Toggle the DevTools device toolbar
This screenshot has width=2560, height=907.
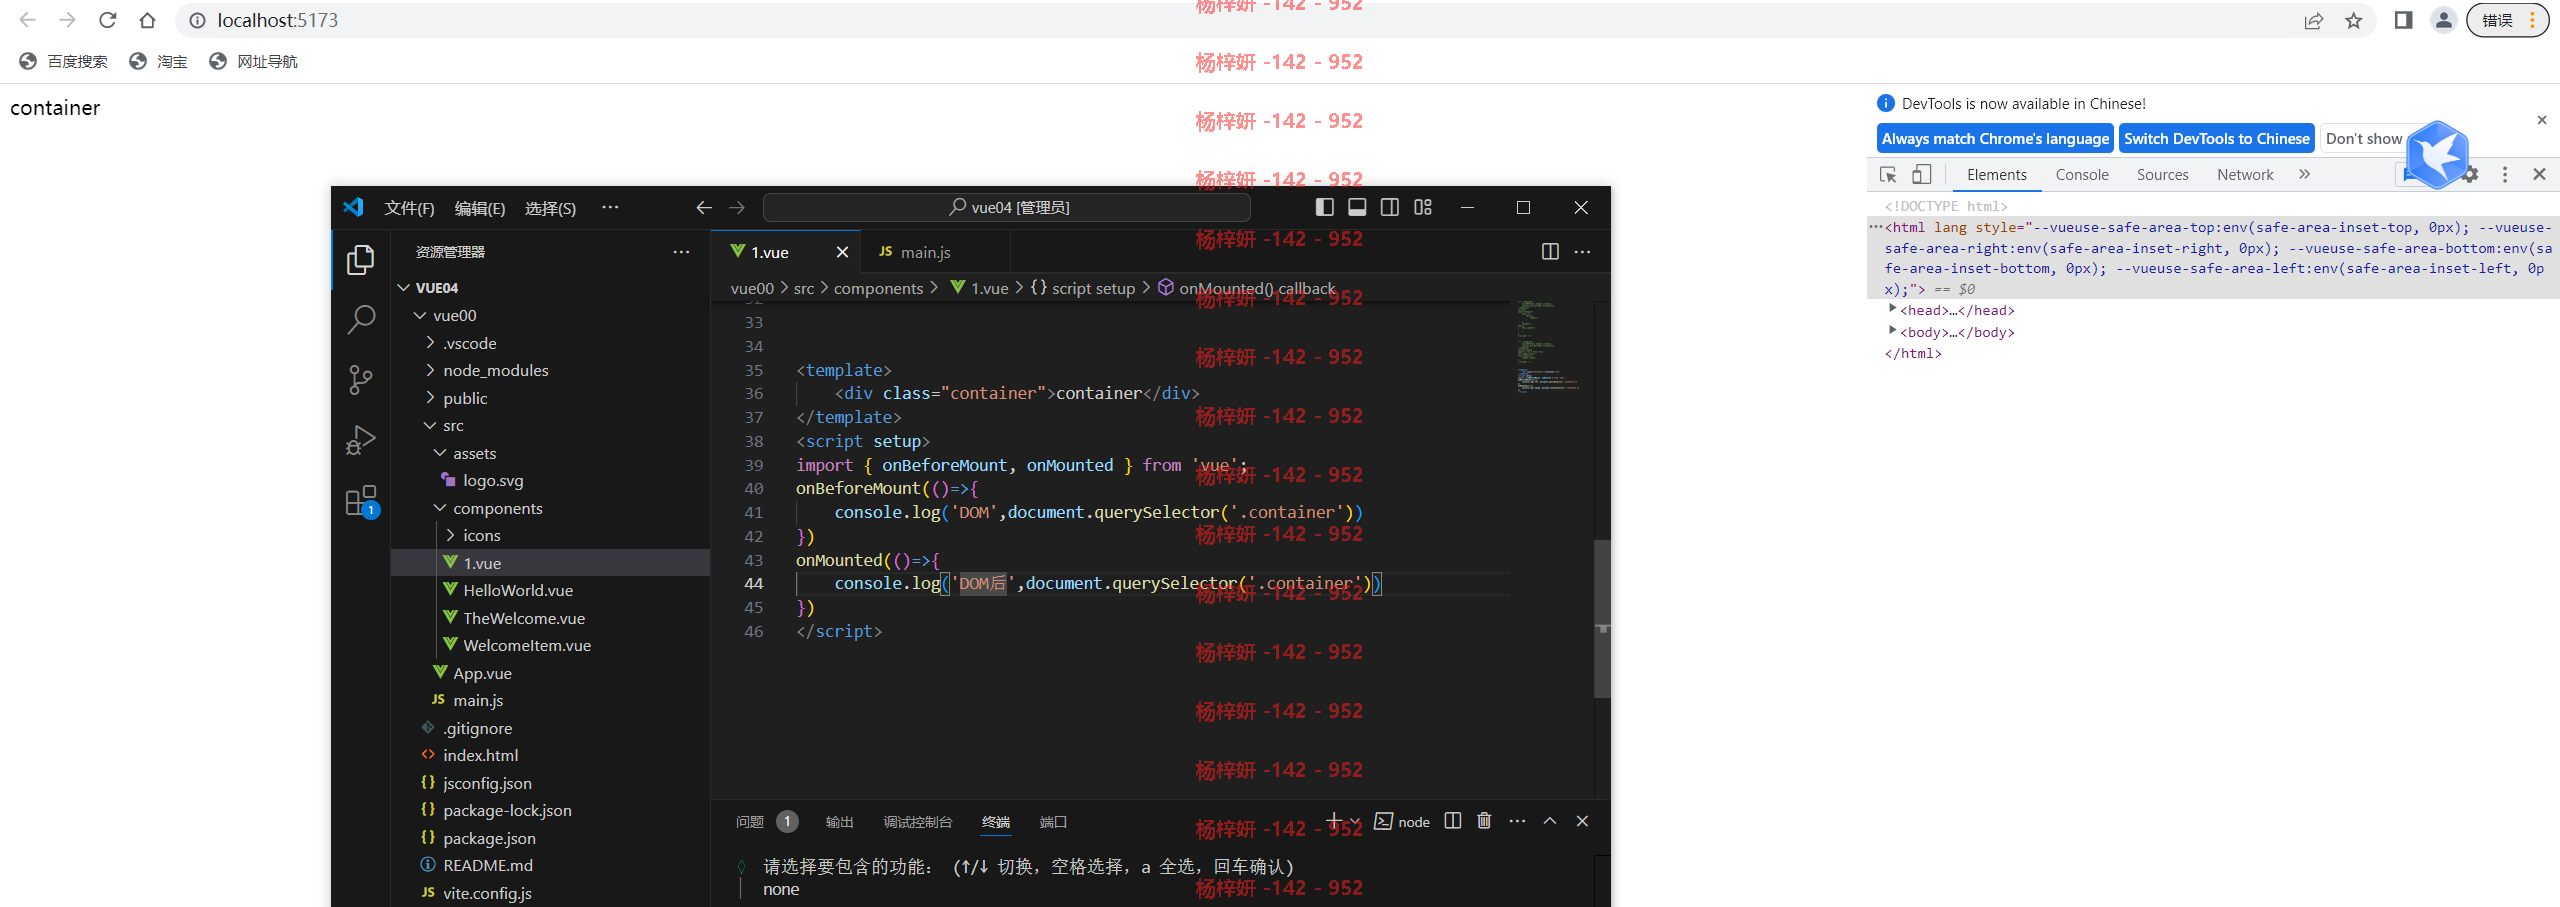1921,174
